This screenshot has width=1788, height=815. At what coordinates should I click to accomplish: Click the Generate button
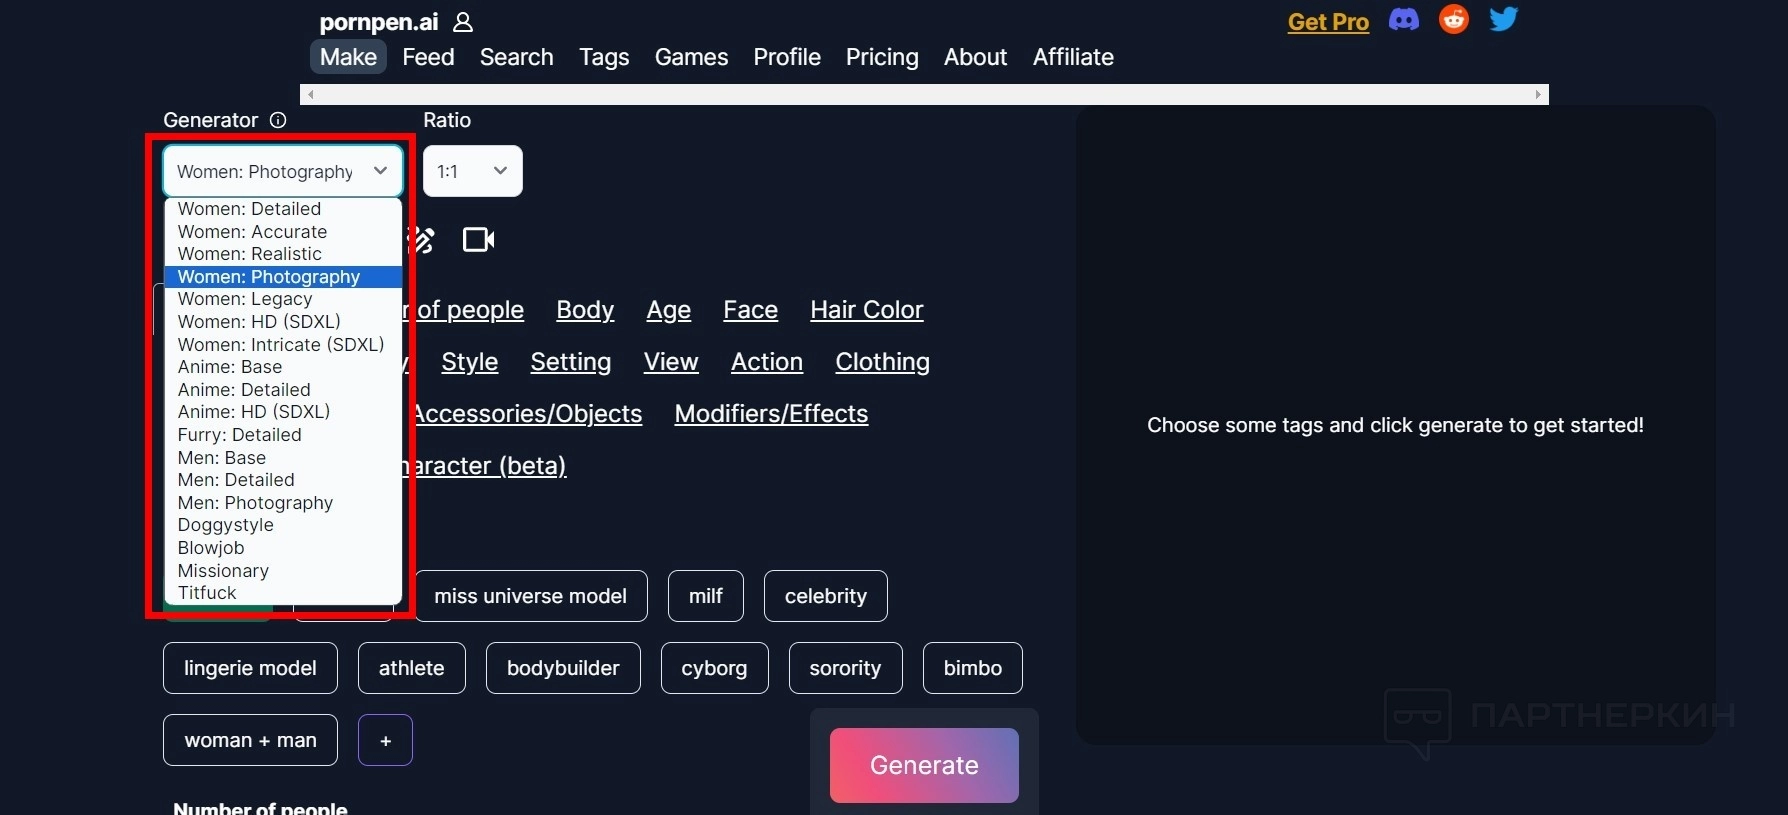[x=924, y=765]
